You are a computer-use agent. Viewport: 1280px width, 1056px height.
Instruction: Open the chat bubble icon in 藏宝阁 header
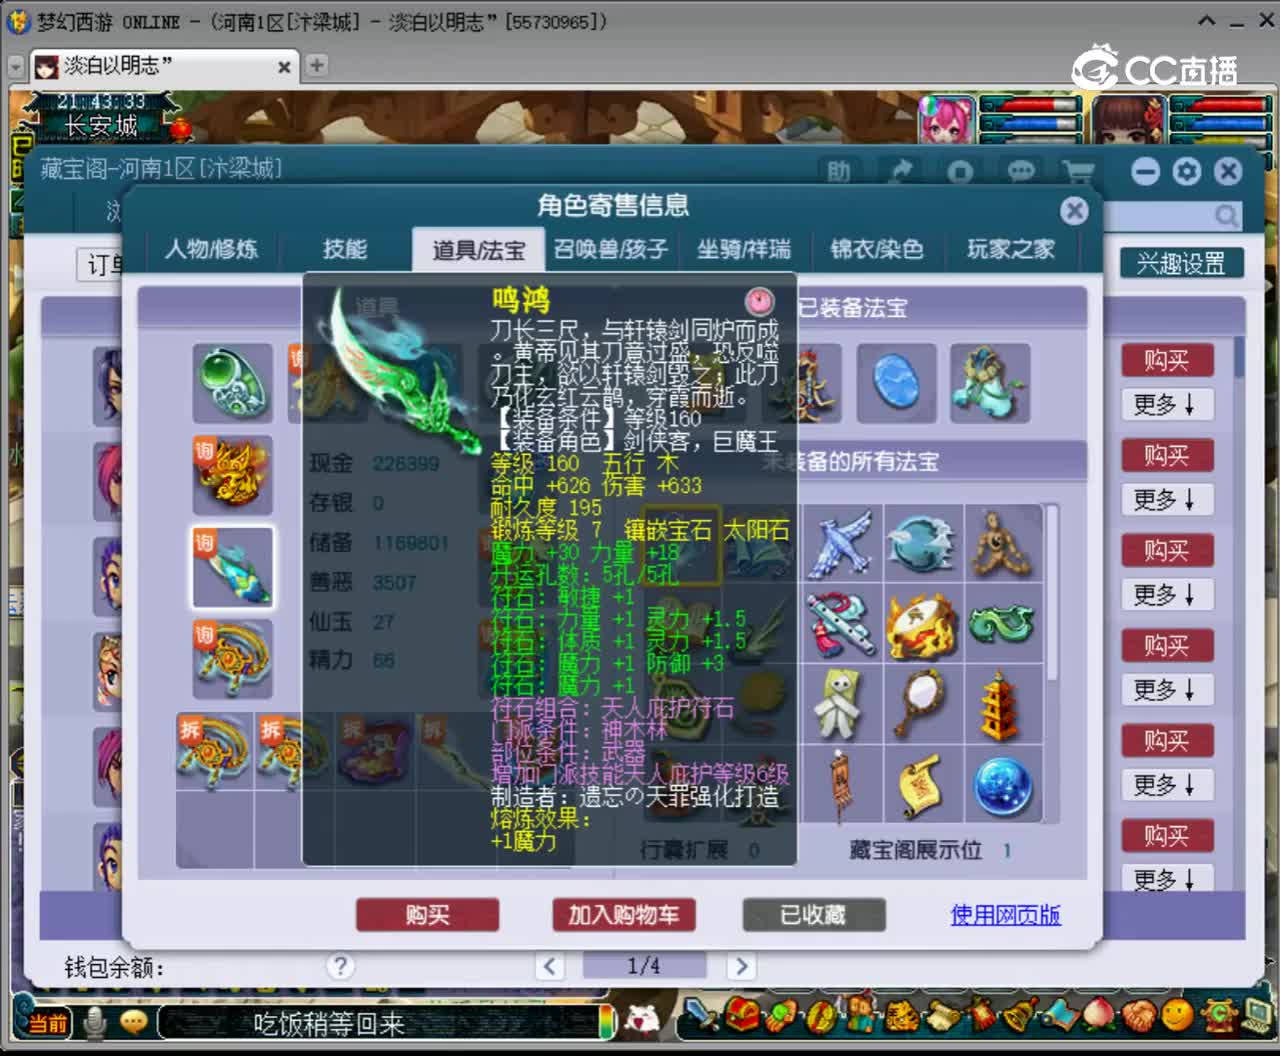pos(1020,172)
